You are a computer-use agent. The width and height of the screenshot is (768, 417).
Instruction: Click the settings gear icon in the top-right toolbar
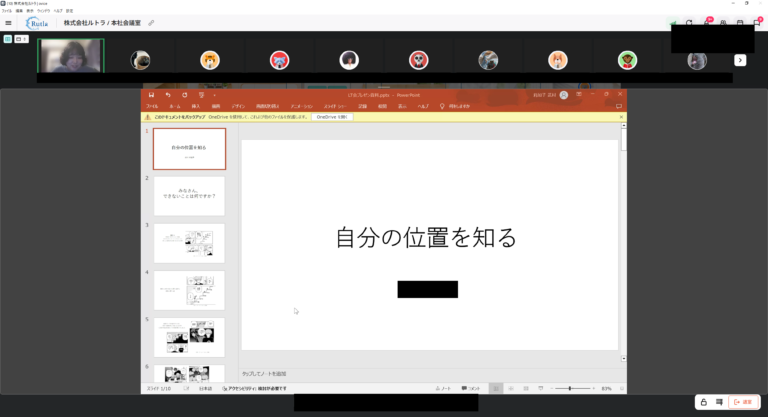(x=723, y=22)
